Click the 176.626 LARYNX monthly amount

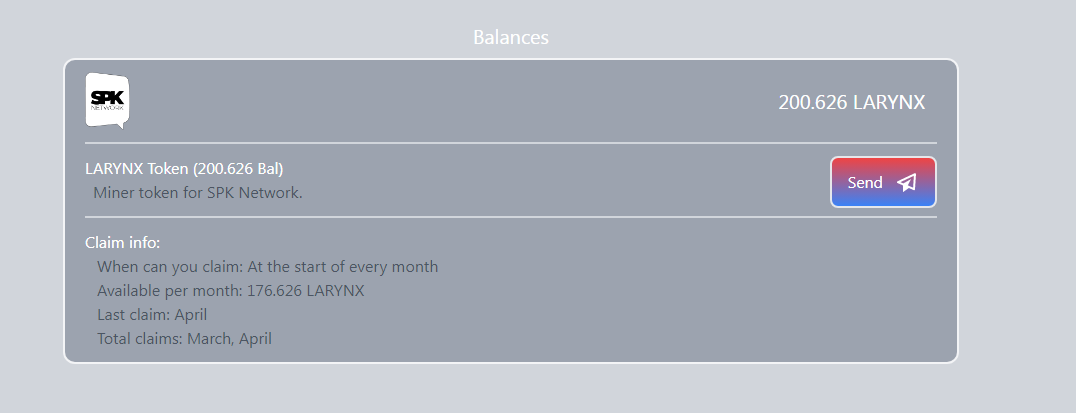(305, 291)
